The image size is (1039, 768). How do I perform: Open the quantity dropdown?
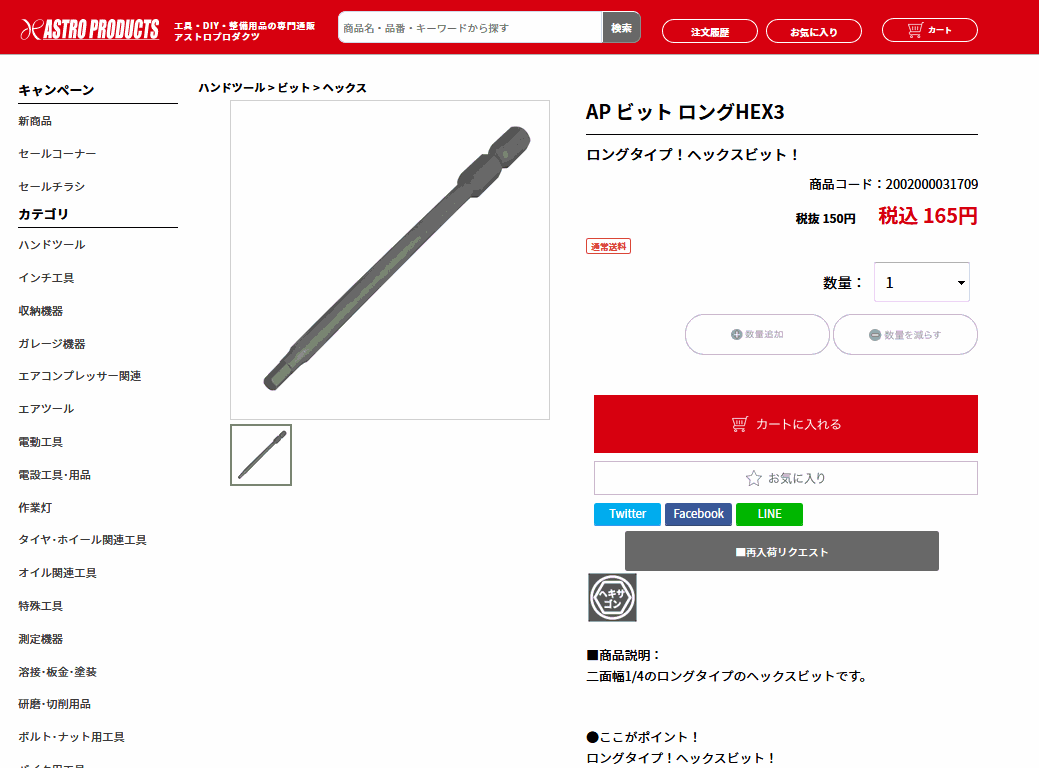pyautogui.click(x=922, y=282)
